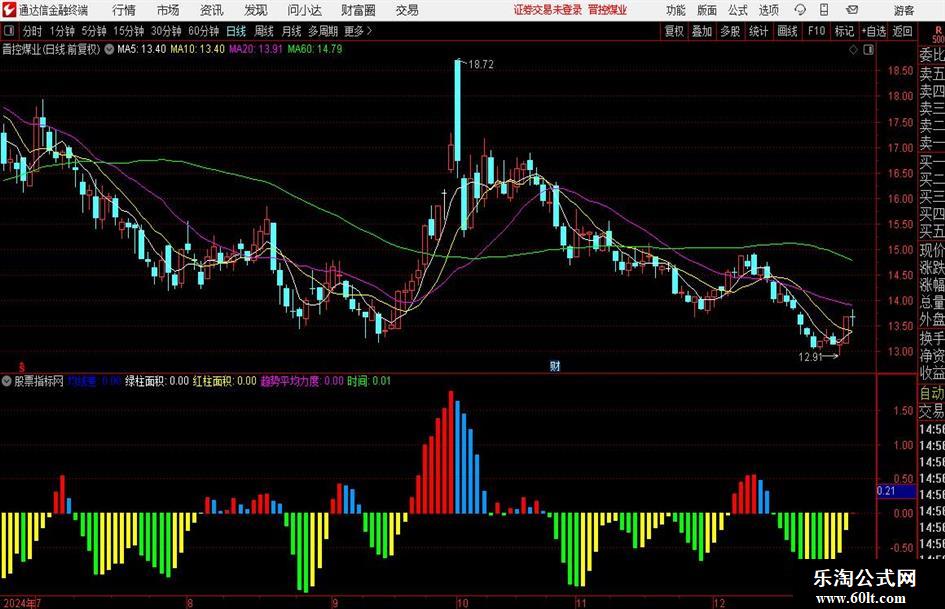Switch to 30分钟 period
The width and height of the screenshot is (945, 609).
pos(166,31)
